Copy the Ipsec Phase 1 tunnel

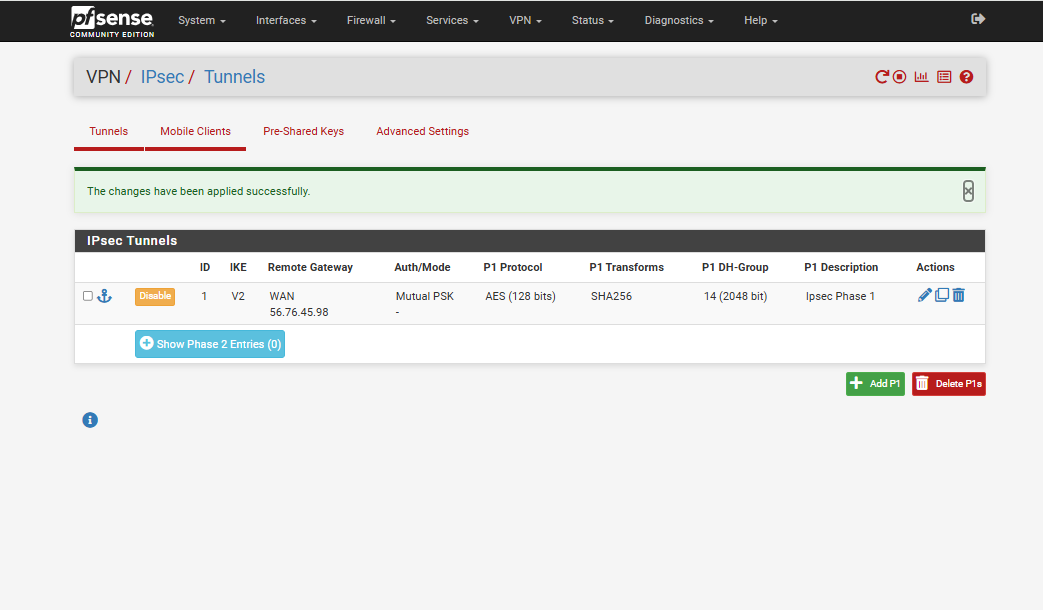tap(942, 295)
